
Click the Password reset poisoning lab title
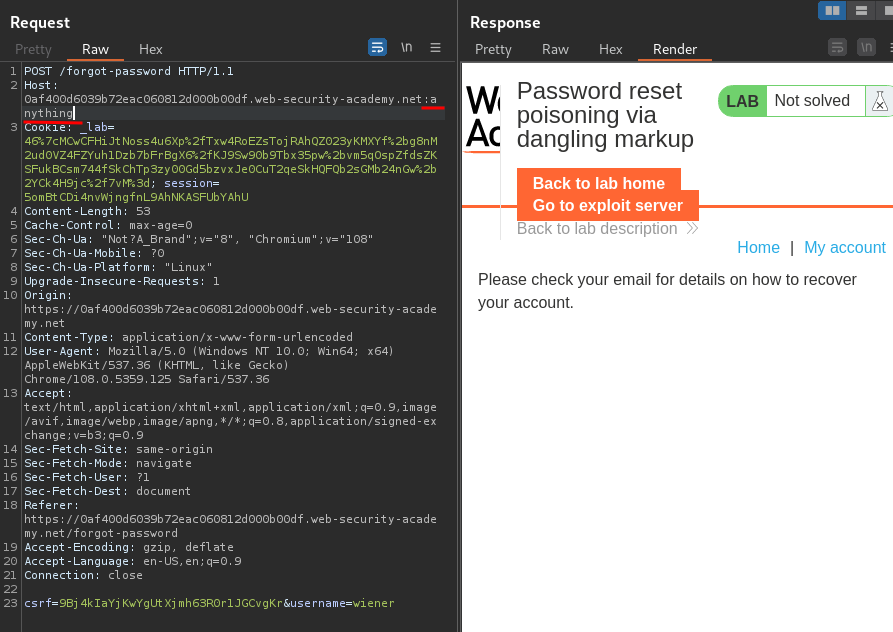605,115
